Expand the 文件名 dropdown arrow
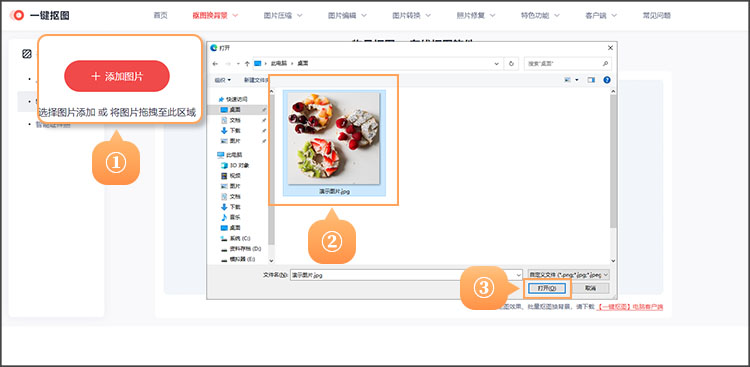This screenshot has height=367, width=750. click(519, 275)
